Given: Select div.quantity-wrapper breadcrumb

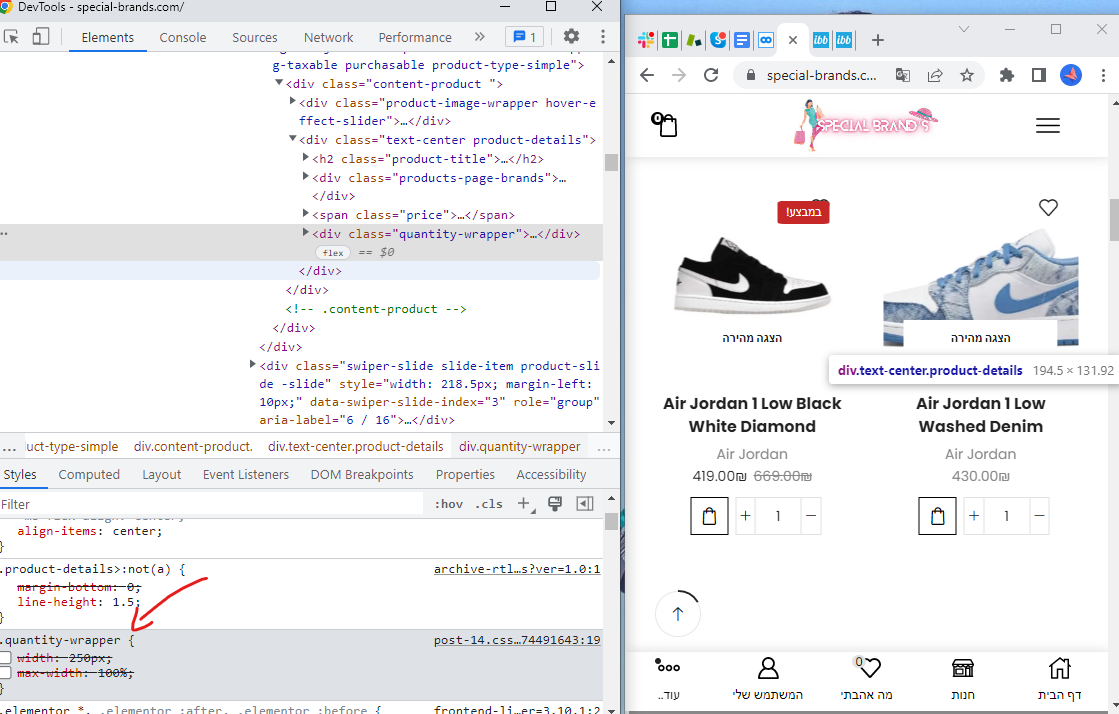Looking at the screenshot, I should pos(520,447).
